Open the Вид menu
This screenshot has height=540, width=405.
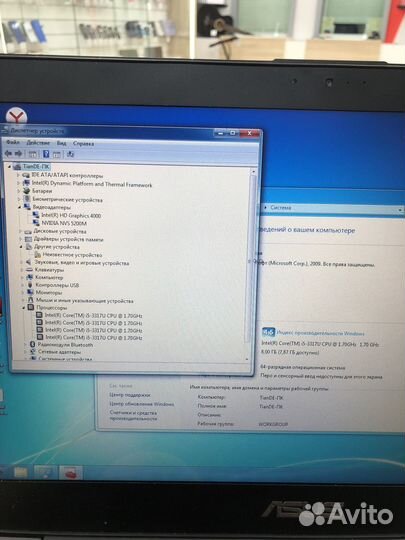pyautogui.click(x=61, y=143)
